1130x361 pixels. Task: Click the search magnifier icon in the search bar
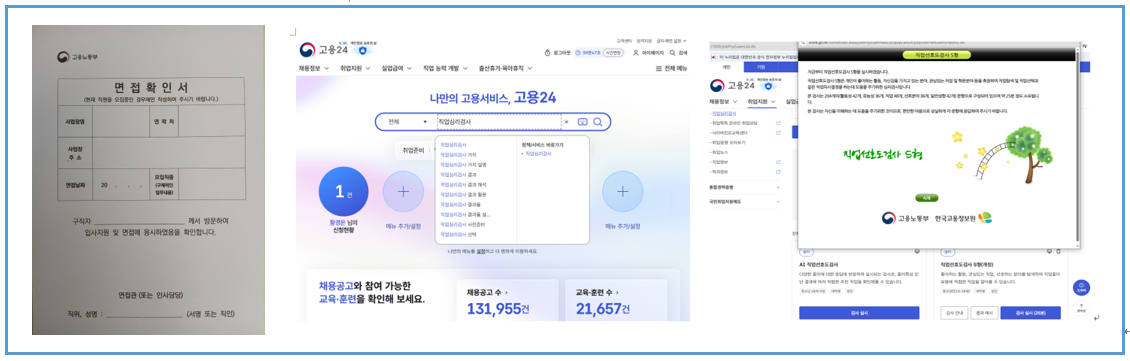597,122
